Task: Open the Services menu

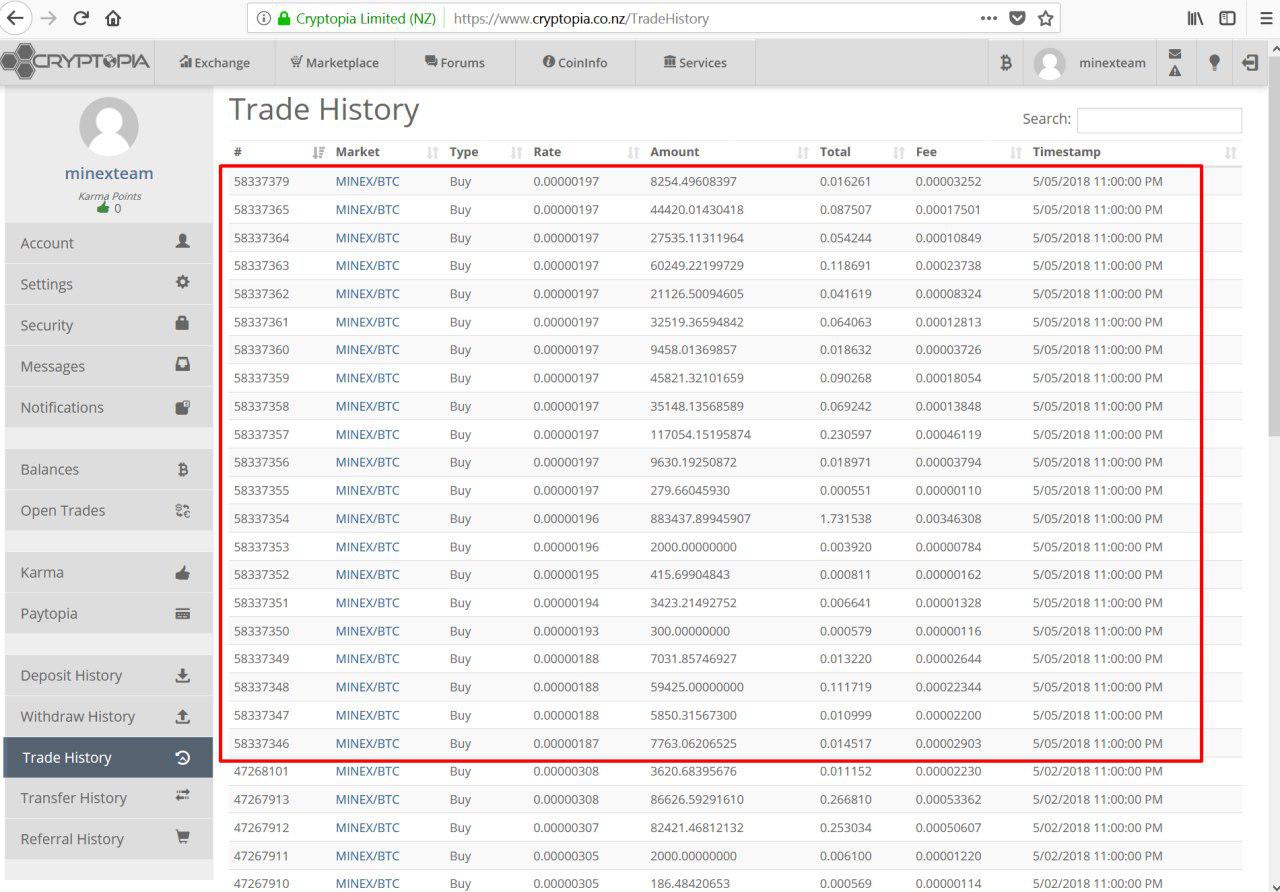Action: [695, 62]
